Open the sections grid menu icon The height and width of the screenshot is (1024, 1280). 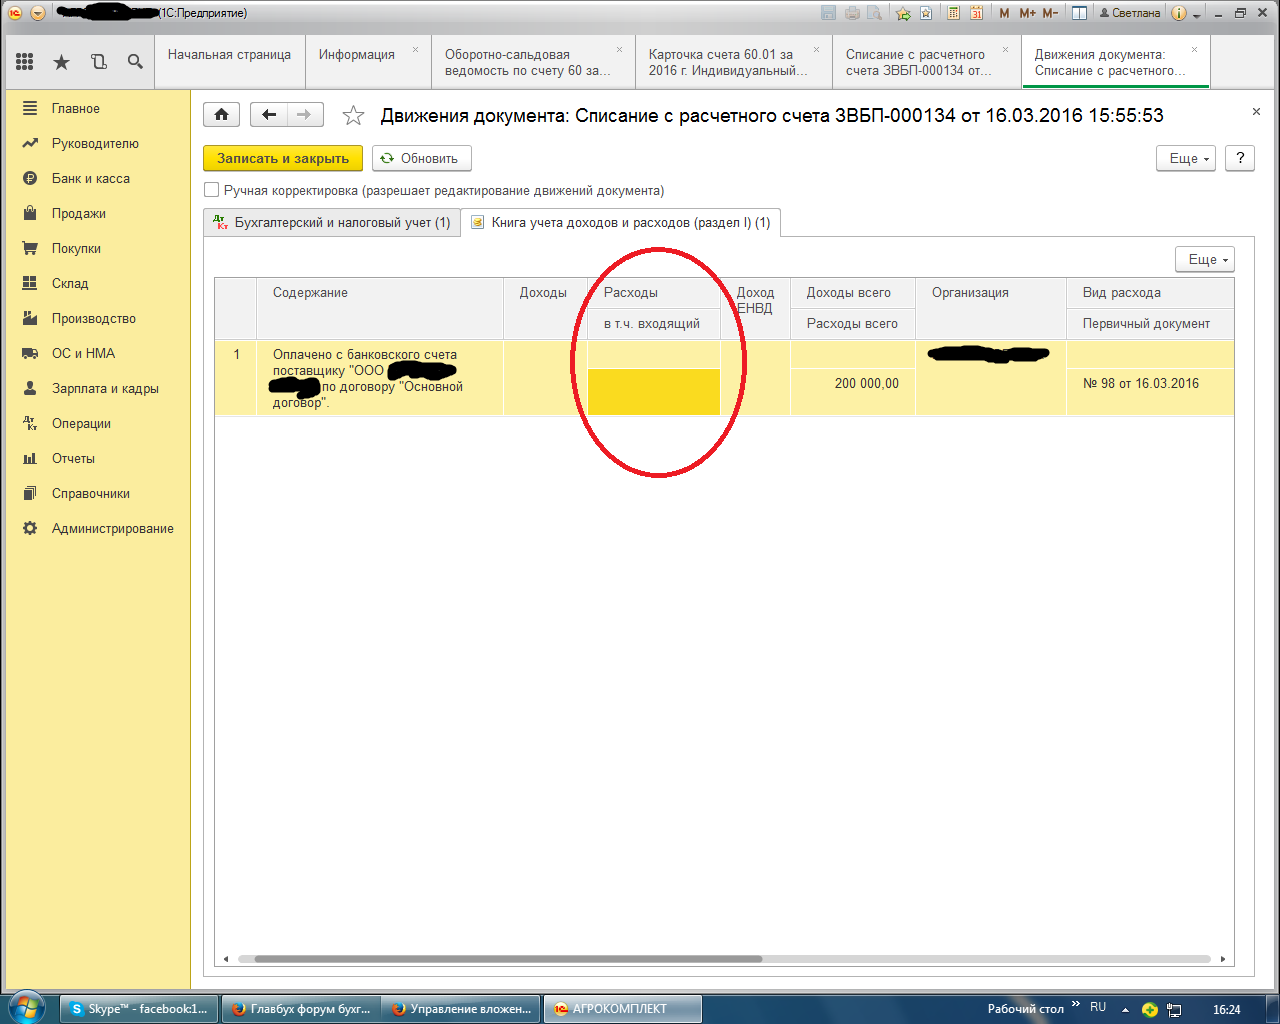[25, 62]
